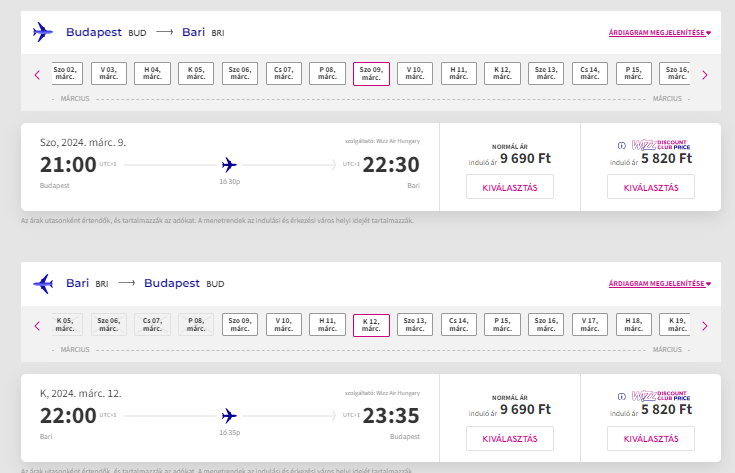The image size is (735, 473).
Task: Select return date K 12. márc.
Action: [371, 325]
